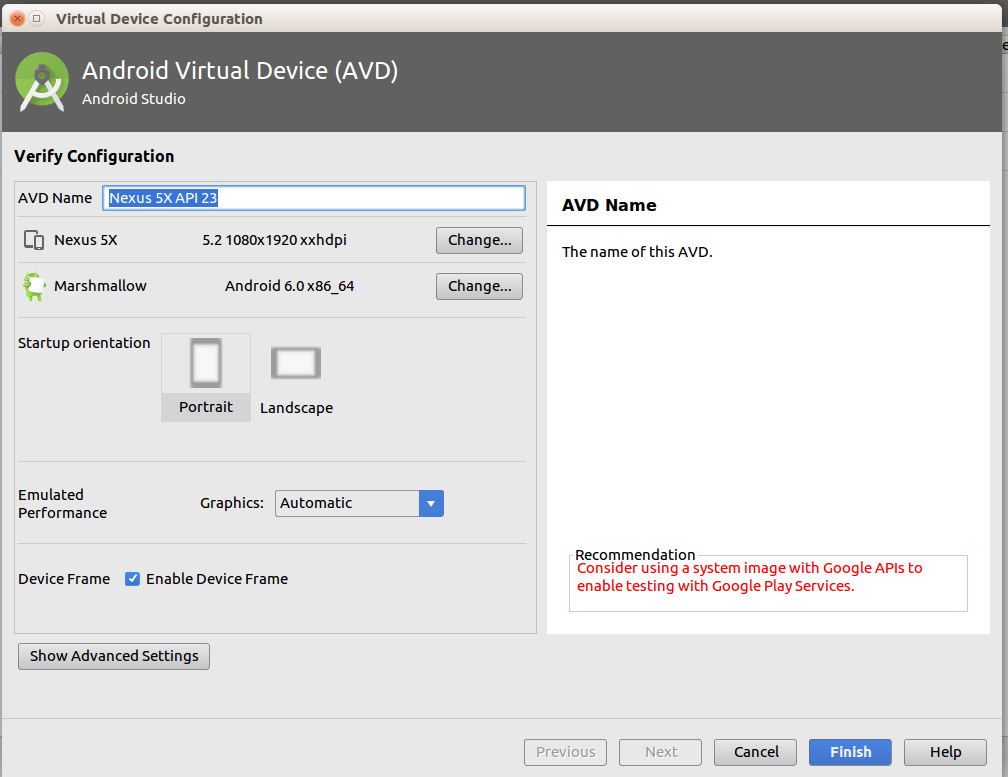Change the Nexus 5X device hardware
This screenshot has height=777, width=1008.
click(x=478, y=240)
